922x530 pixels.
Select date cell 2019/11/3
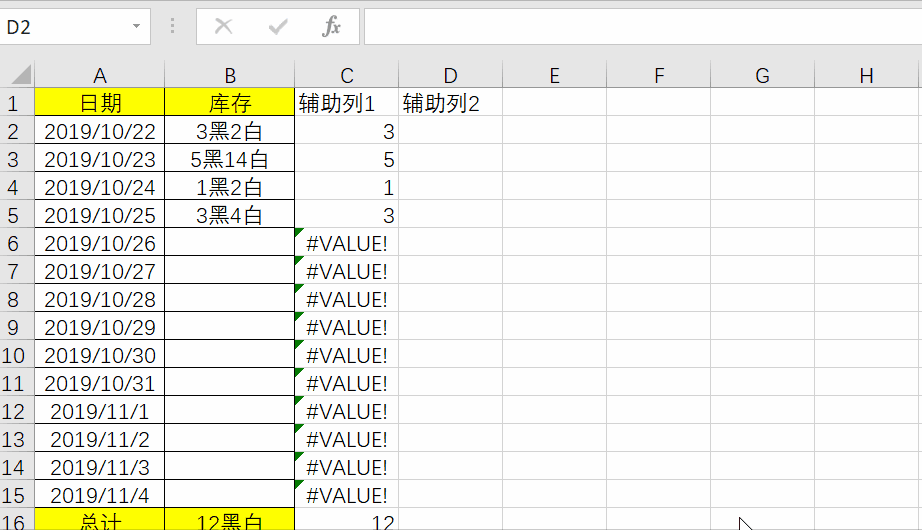tap(99, 466)
